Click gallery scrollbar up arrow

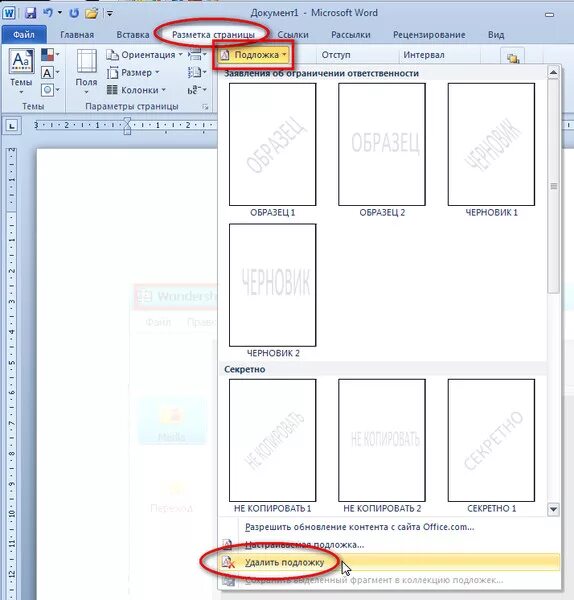pyautogui.click(x=553, y=72)
